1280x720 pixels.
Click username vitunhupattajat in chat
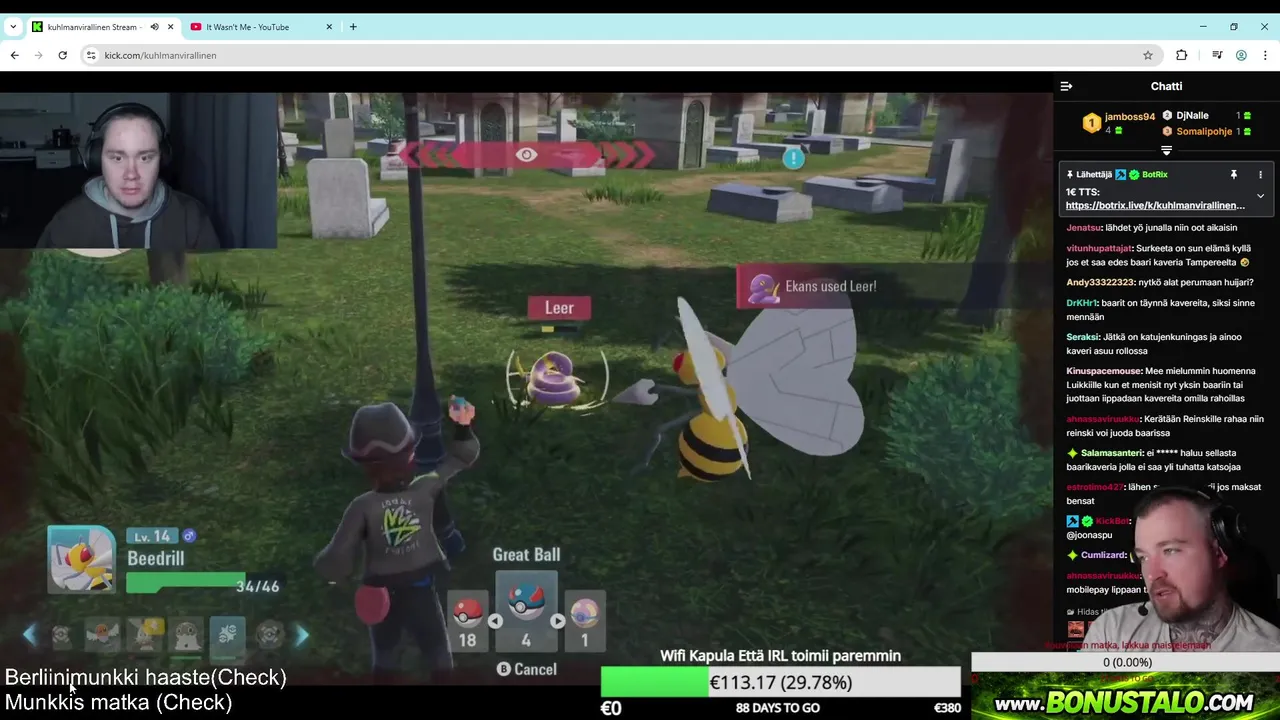[x=1099, y=248]
